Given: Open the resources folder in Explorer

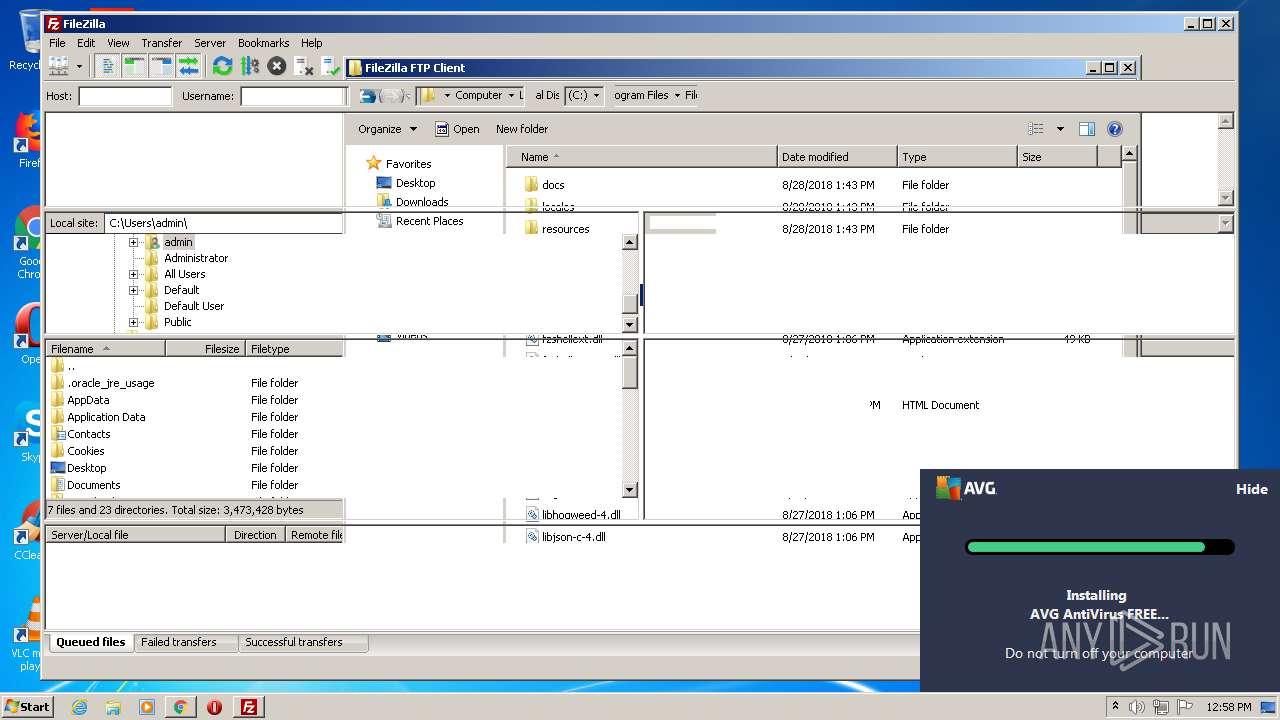Looking at the screenshot, I should click(565, 229).
